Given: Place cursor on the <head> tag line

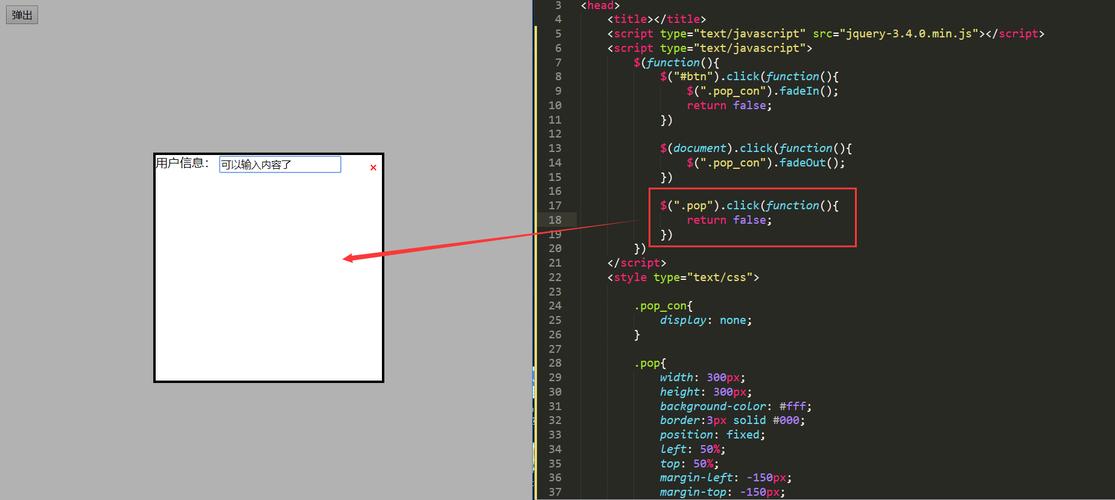Looking at the screenshot, I should click(602, 5).
